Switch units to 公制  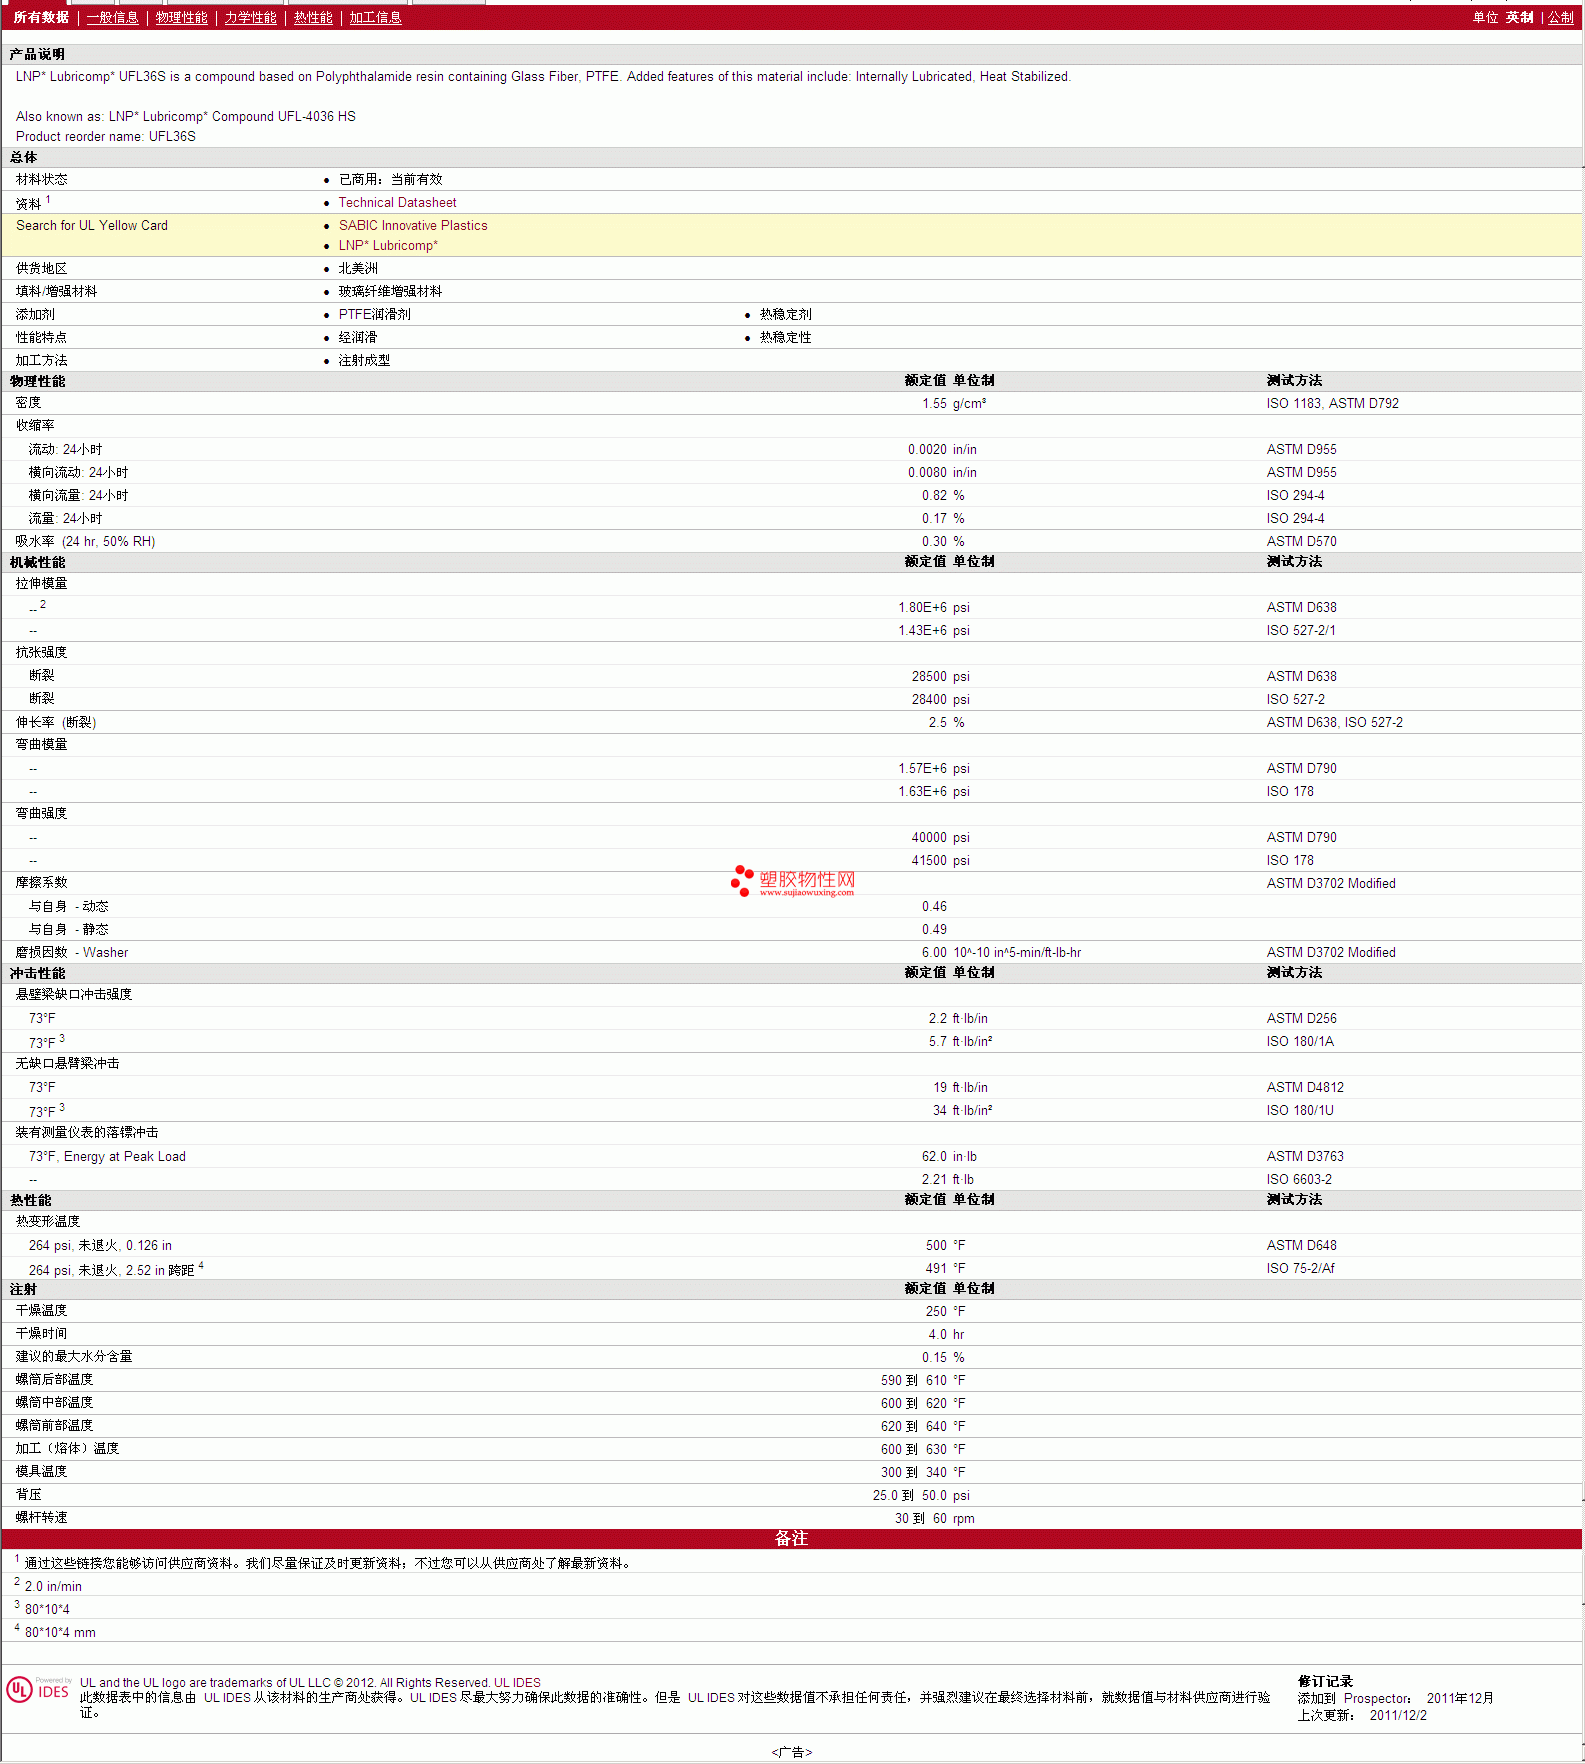coord(1561,18)
